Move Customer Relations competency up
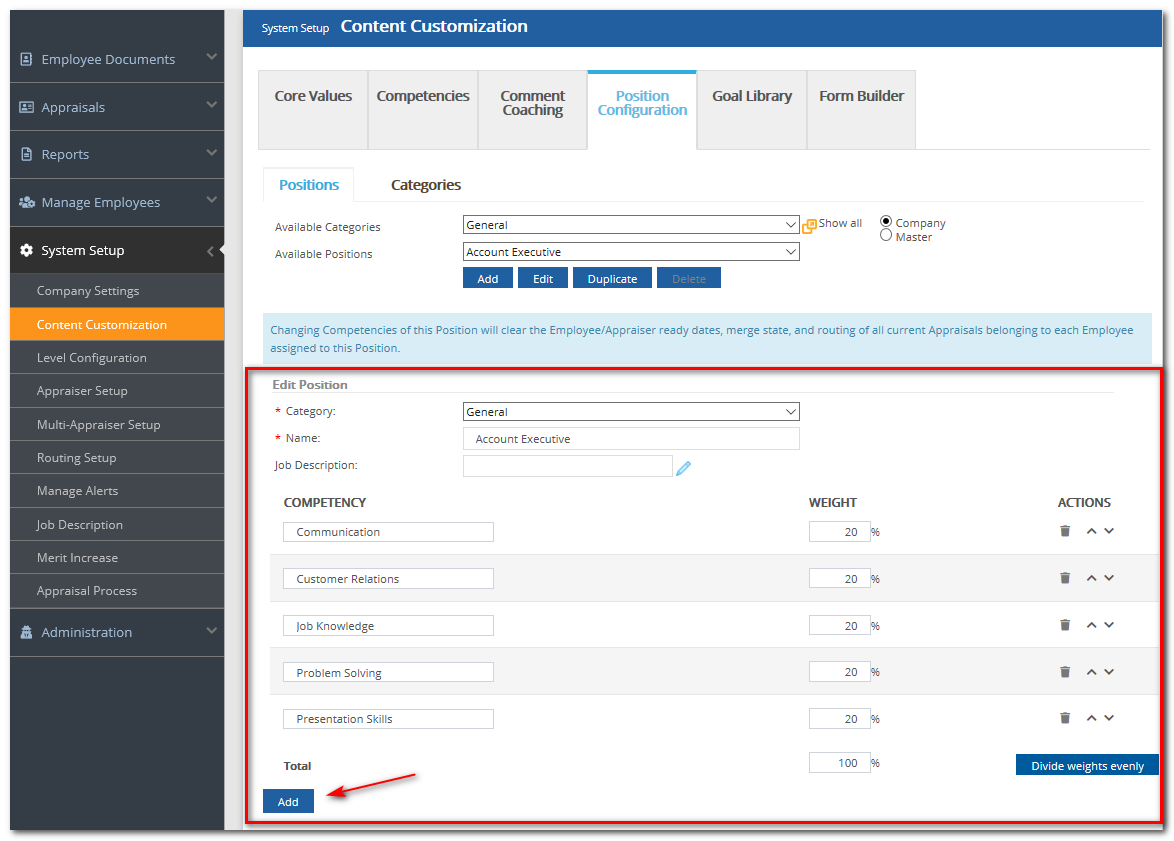Screen dimensions: 1174x841 pos(1091,578)
